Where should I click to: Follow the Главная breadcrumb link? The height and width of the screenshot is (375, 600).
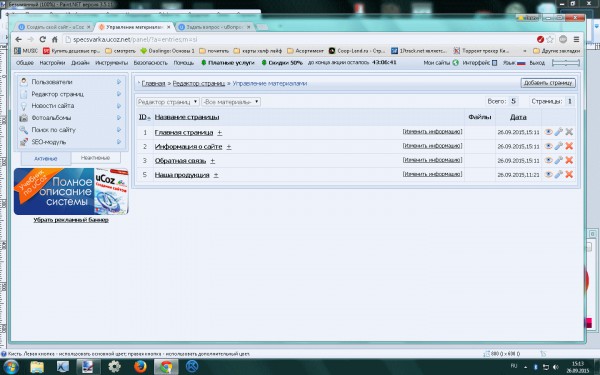click(x=153, y=83)
